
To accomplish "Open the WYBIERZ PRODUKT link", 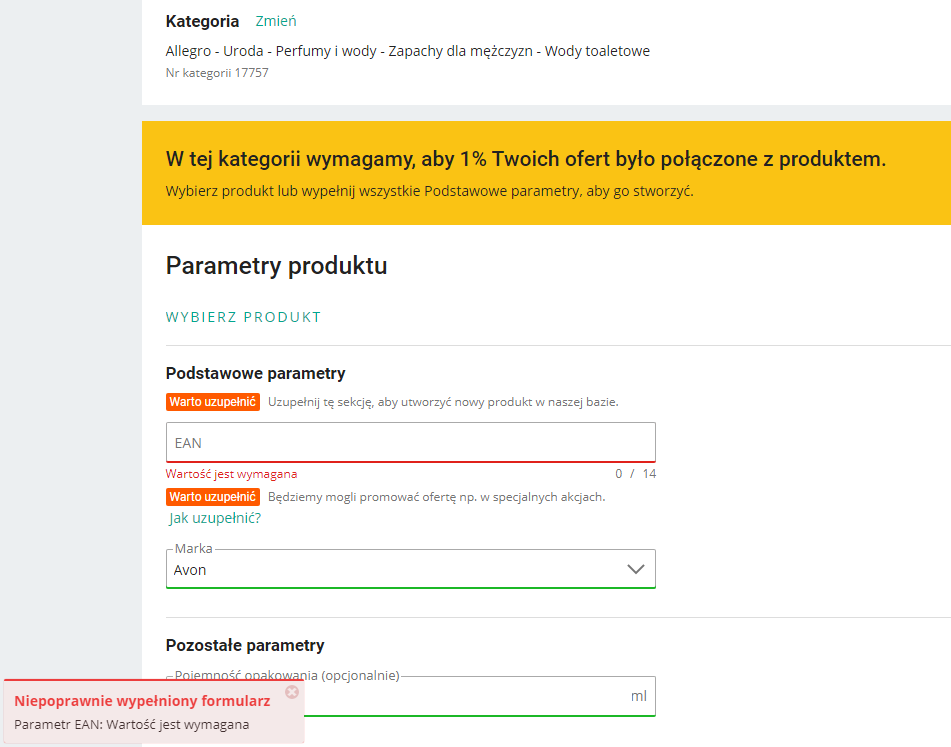I will 243,317.
